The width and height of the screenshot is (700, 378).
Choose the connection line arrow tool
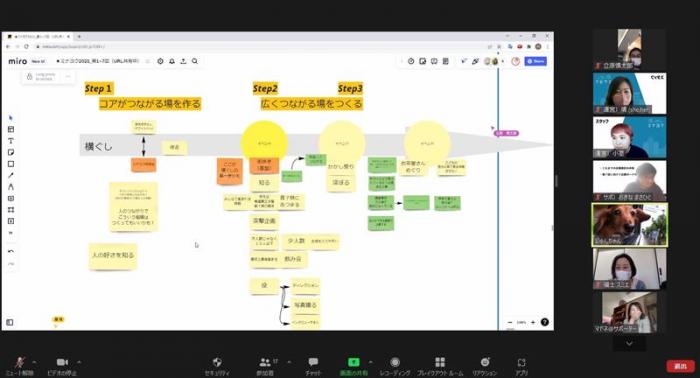11,175
